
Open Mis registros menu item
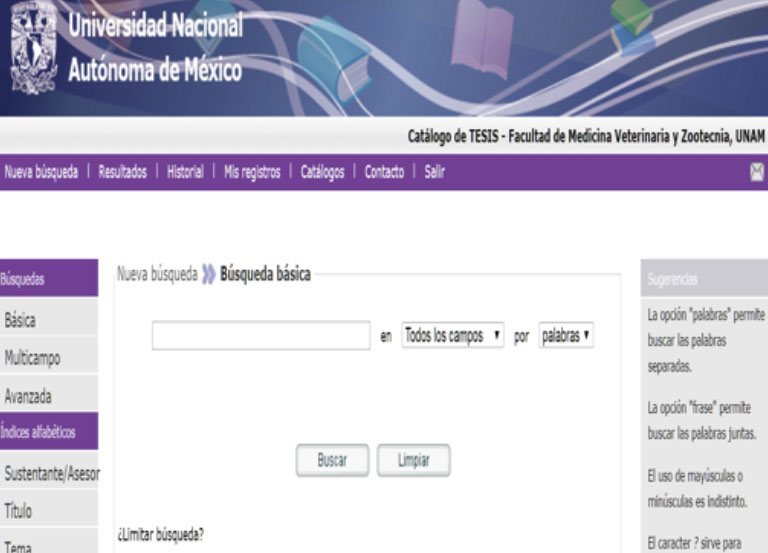(252, 172)
